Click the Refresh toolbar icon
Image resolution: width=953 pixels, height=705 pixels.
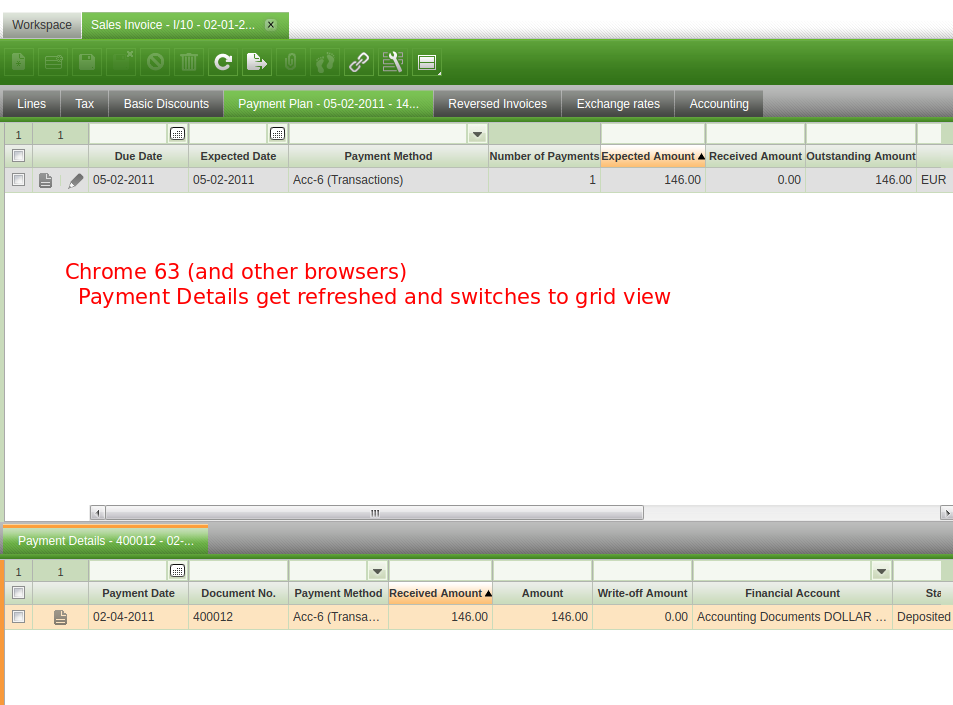[x=223, y=63]
